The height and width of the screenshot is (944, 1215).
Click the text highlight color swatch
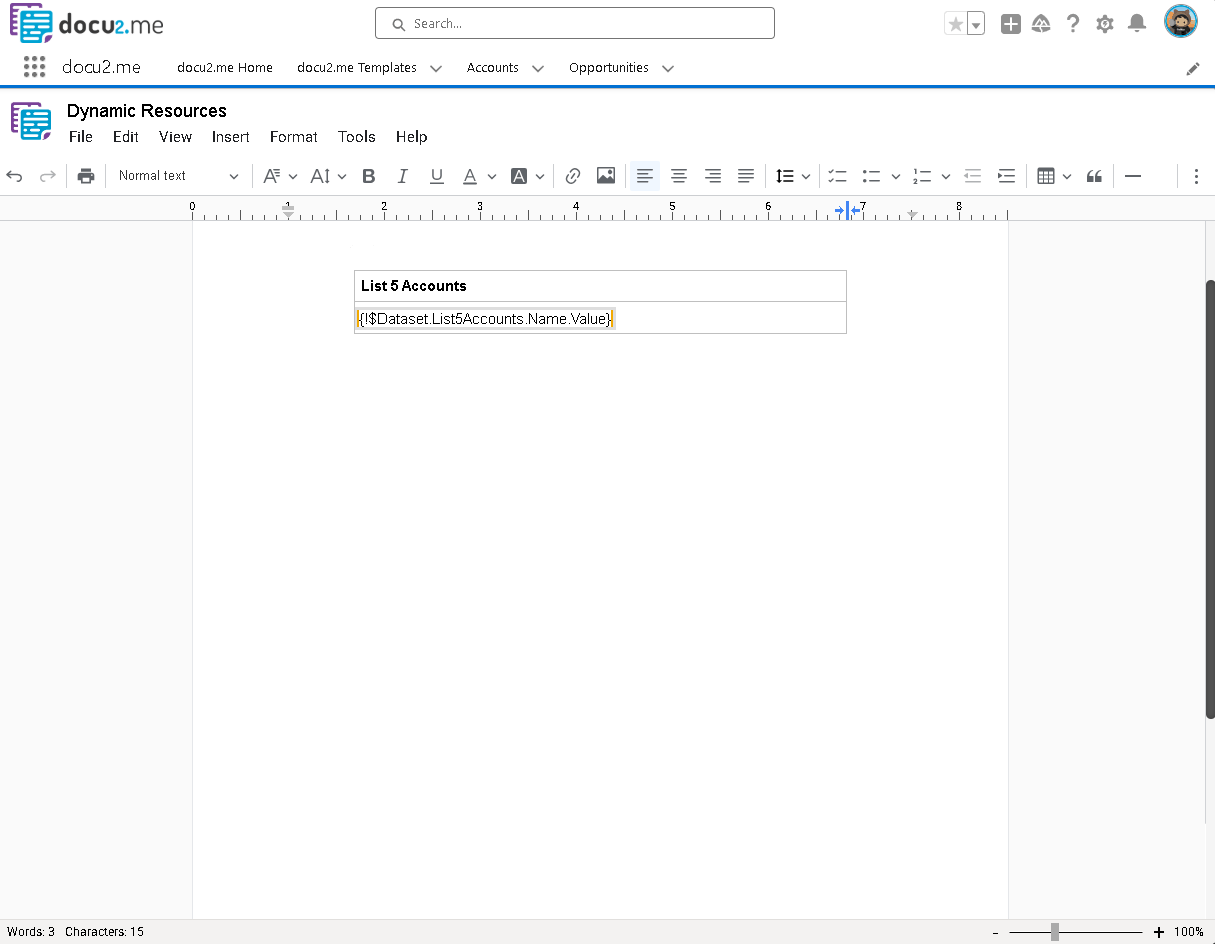click(519, 176)
